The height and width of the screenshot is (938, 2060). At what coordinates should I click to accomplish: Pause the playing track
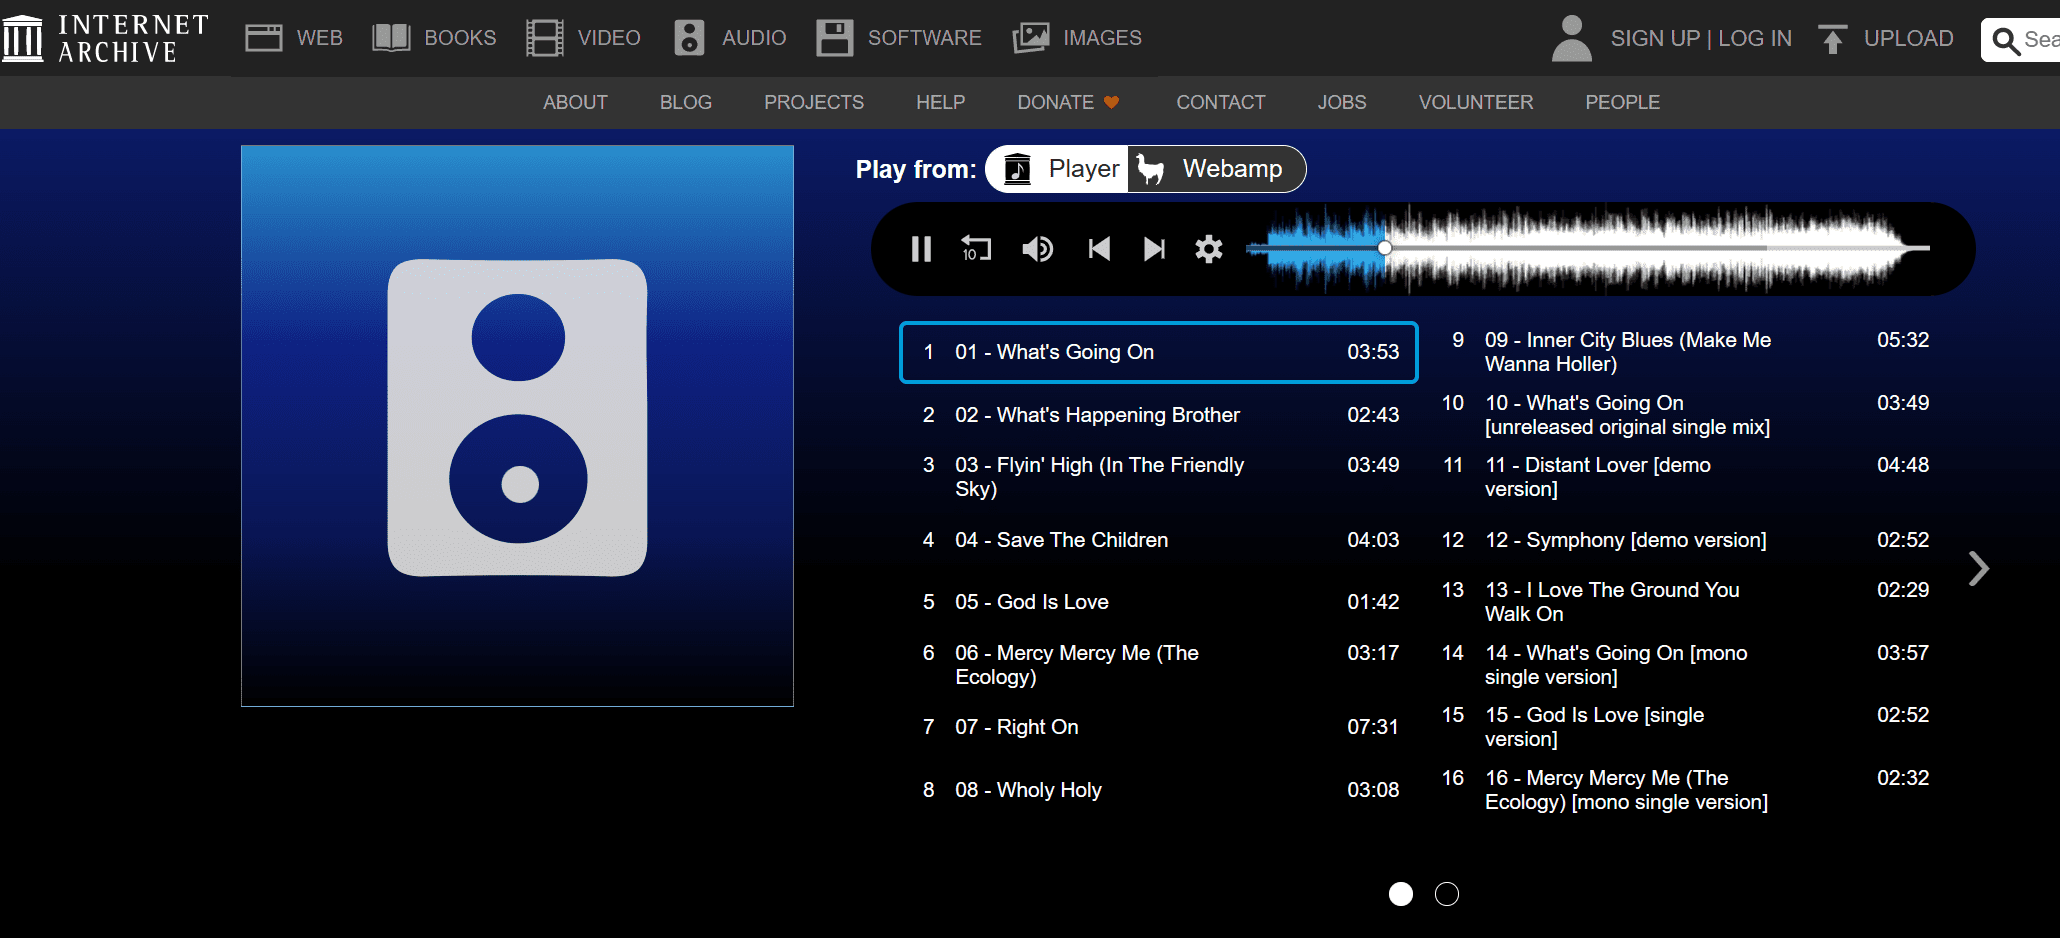(x=921, y=248)
